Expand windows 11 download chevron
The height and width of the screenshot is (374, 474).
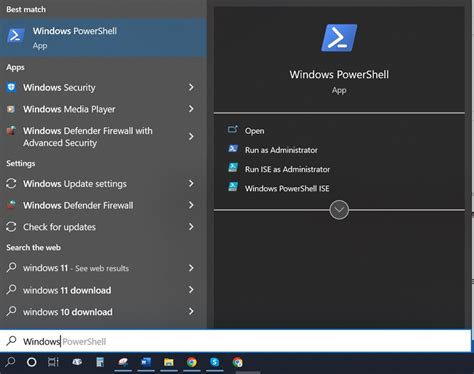point(191,289)
